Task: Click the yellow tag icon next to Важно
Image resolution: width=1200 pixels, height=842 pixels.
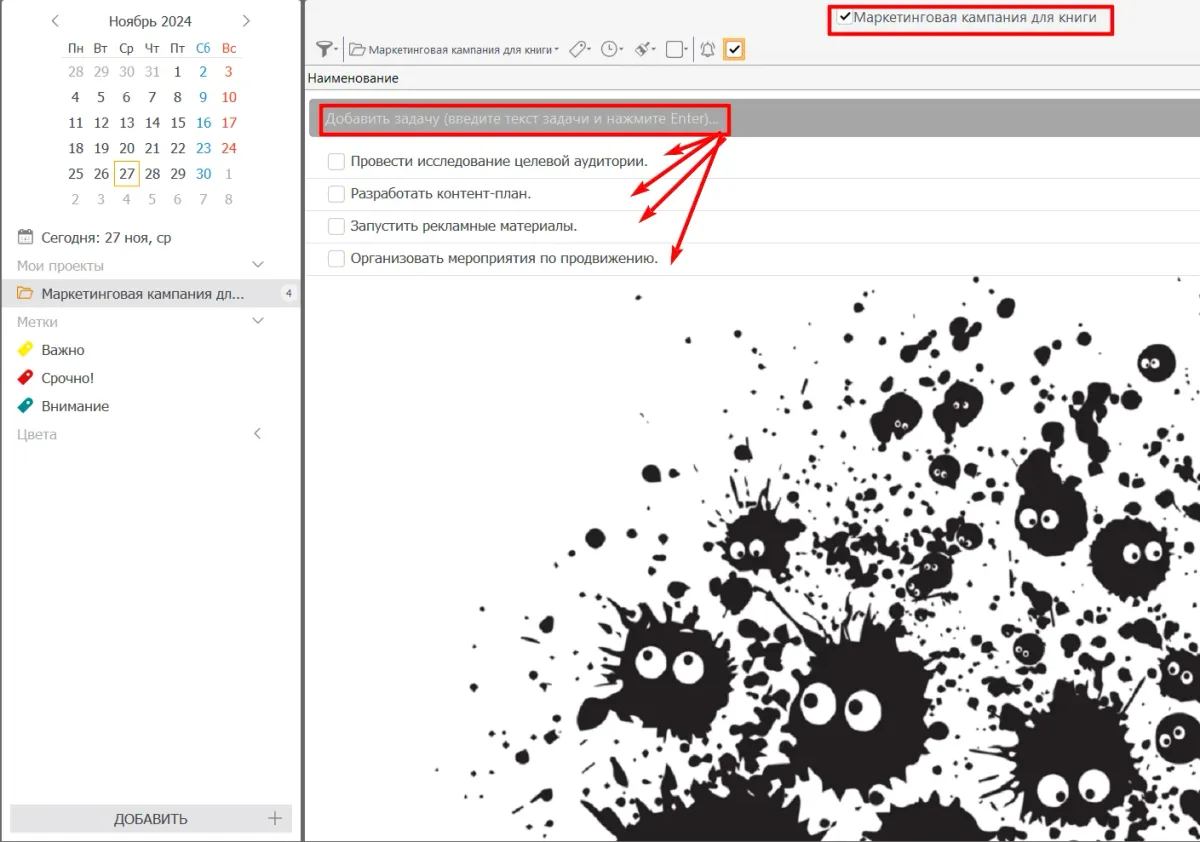Action: [x=26, y=350]
